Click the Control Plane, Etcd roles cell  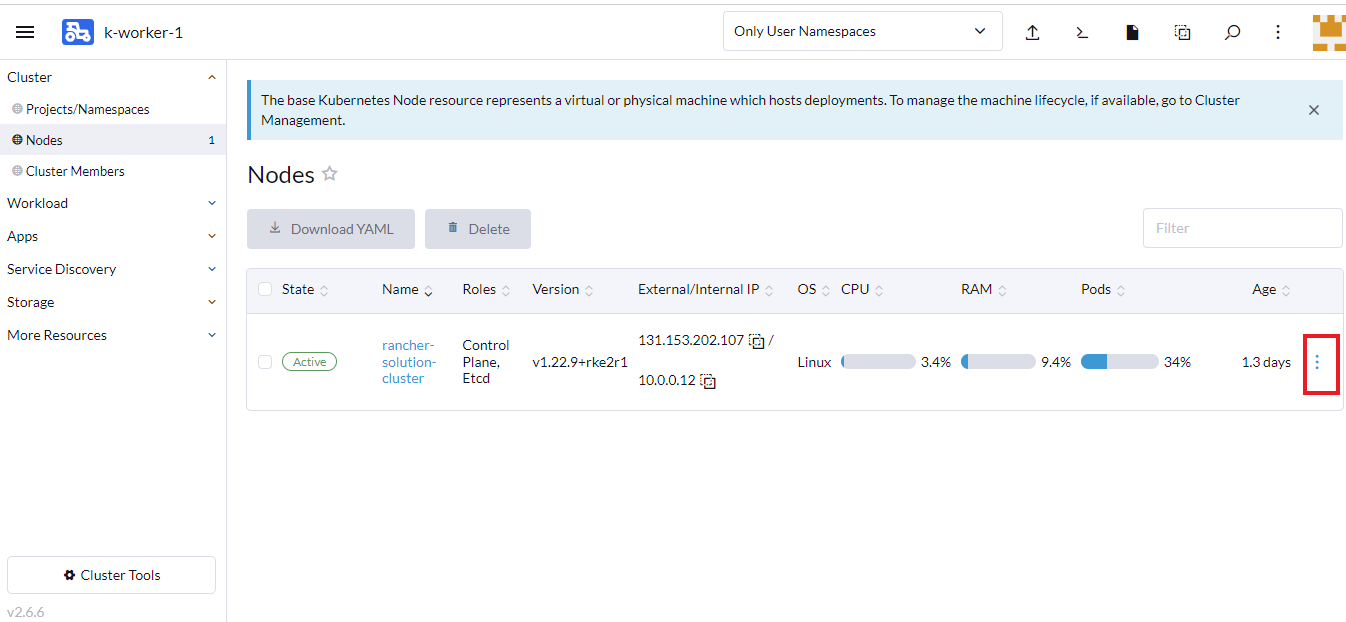pos(486,362)
